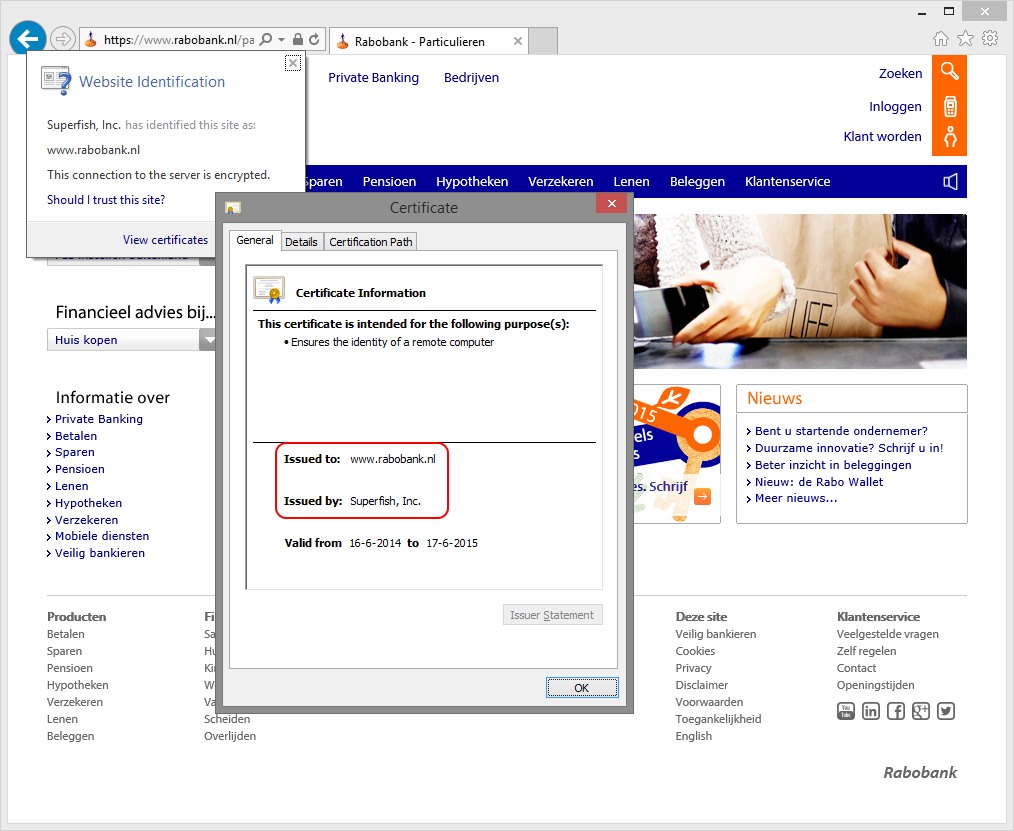Close the Website Identification popup

(293, 63)
